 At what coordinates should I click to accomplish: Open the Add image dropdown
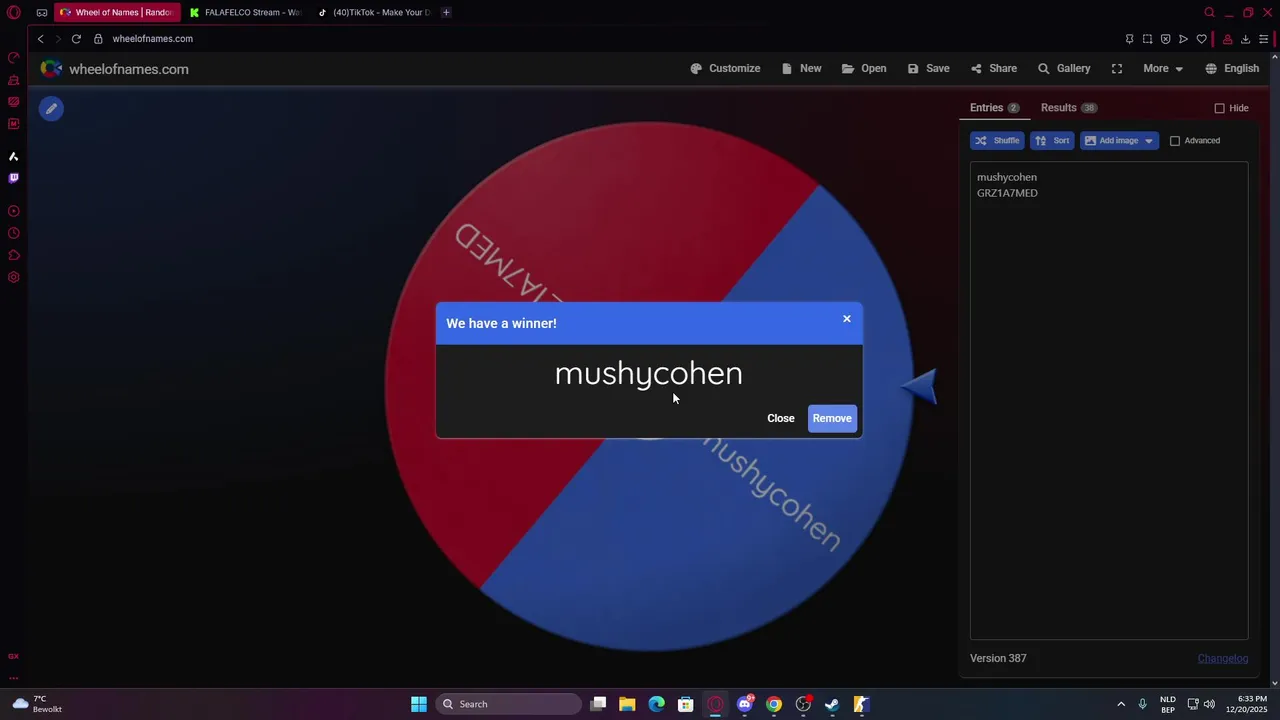click(1119, 141)
